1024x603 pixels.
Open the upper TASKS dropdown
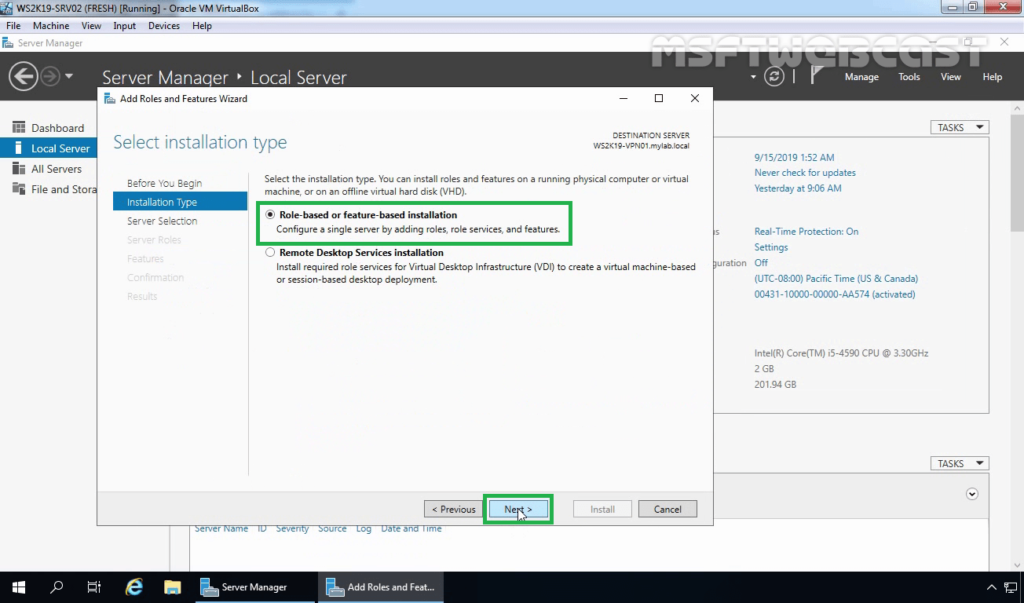[x=959, y=127]
